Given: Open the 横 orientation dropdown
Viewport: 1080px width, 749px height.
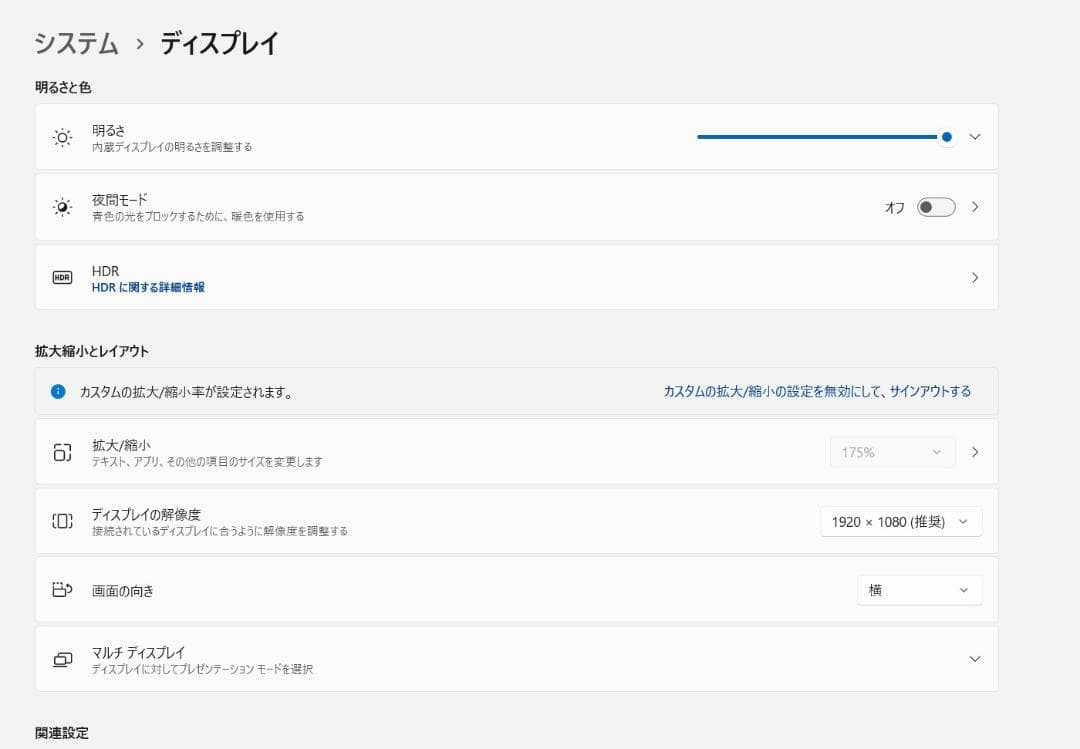Looking at the screenshot, I should click(x=919, y=590).
